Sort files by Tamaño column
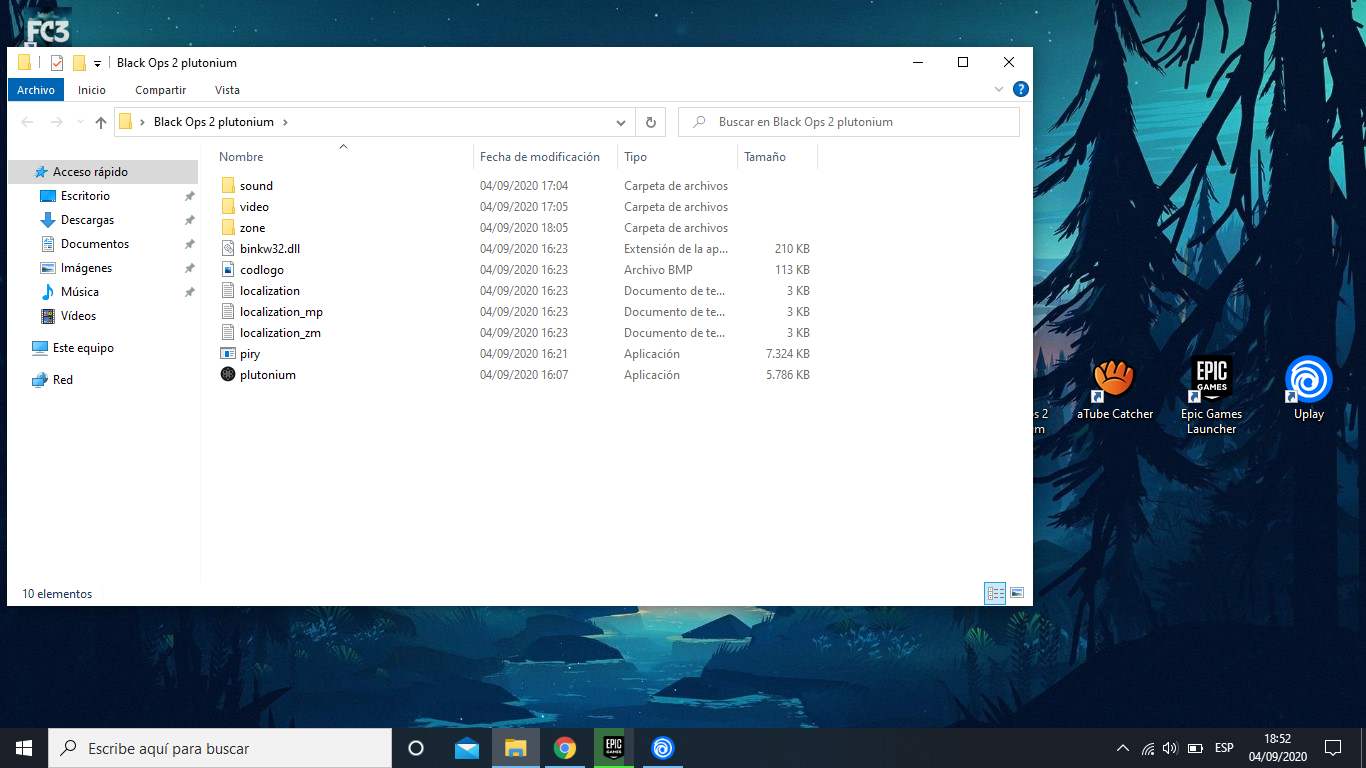 (765, 157)
